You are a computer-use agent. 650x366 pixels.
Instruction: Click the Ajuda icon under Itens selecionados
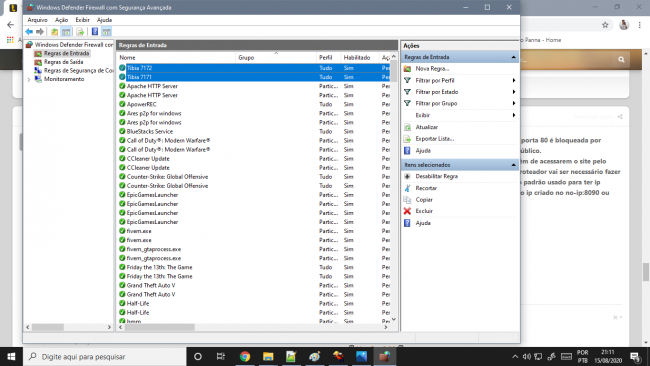[x=407, y=223]
